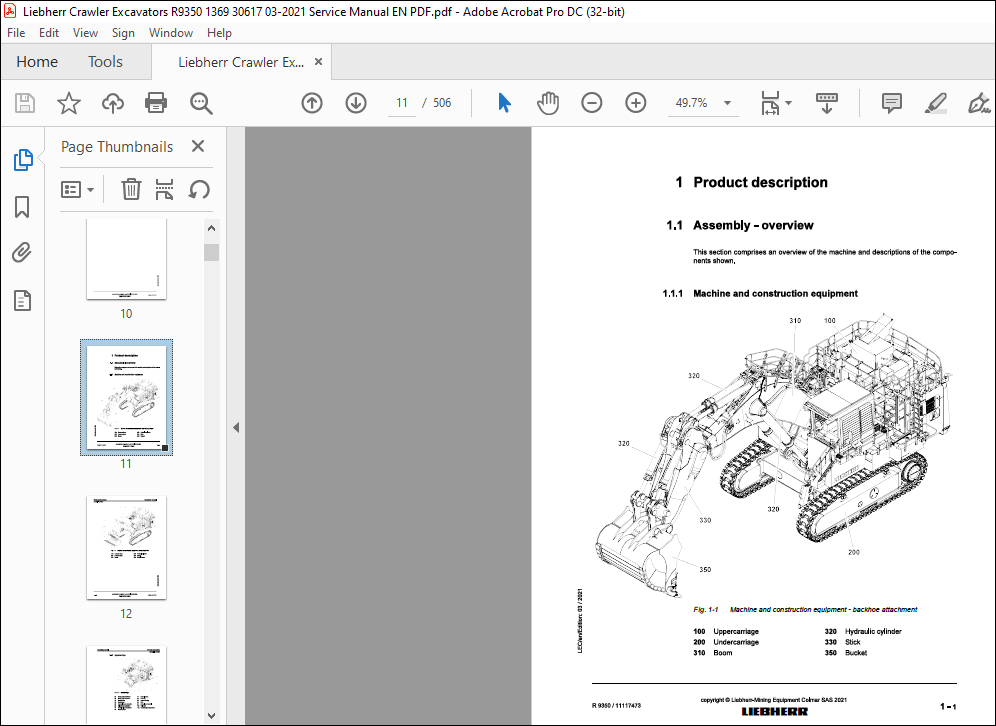Click the insert pages scissors icon
Viewport: 996px width, 726px height.
[x=165, y=189]
